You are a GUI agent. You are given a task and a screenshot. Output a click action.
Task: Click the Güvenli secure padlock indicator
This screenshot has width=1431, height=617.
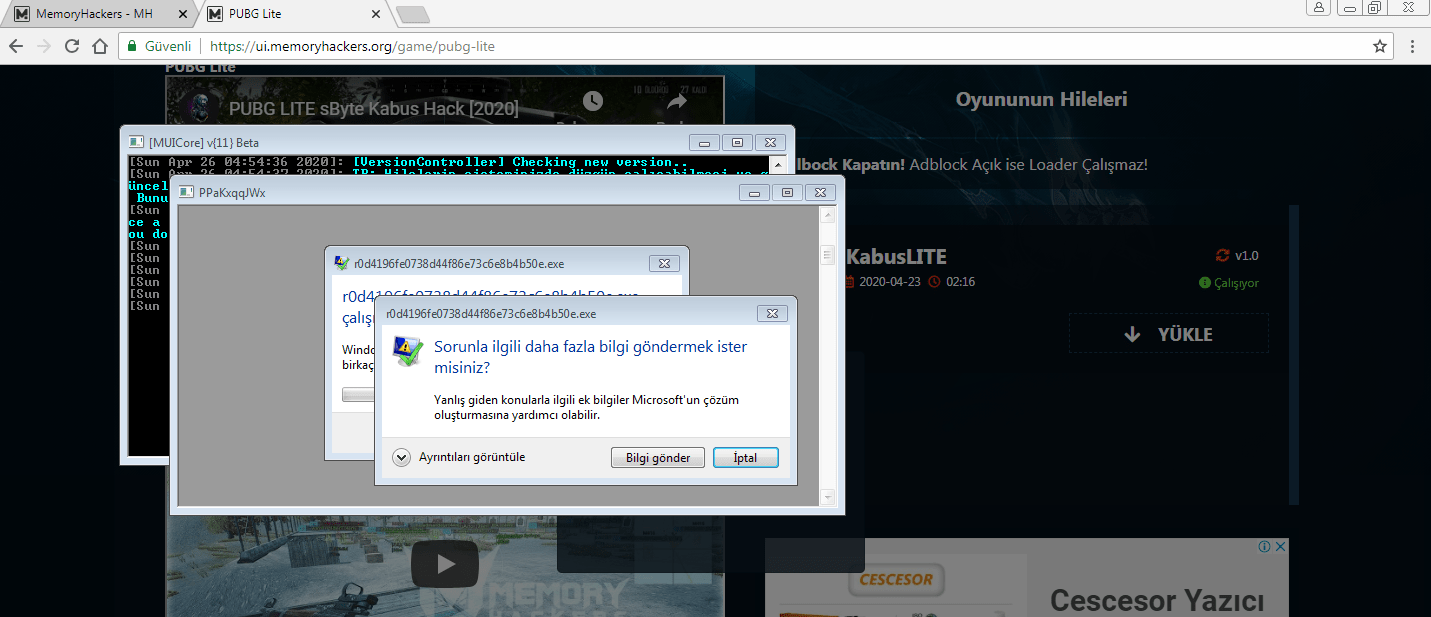[158, 46]
